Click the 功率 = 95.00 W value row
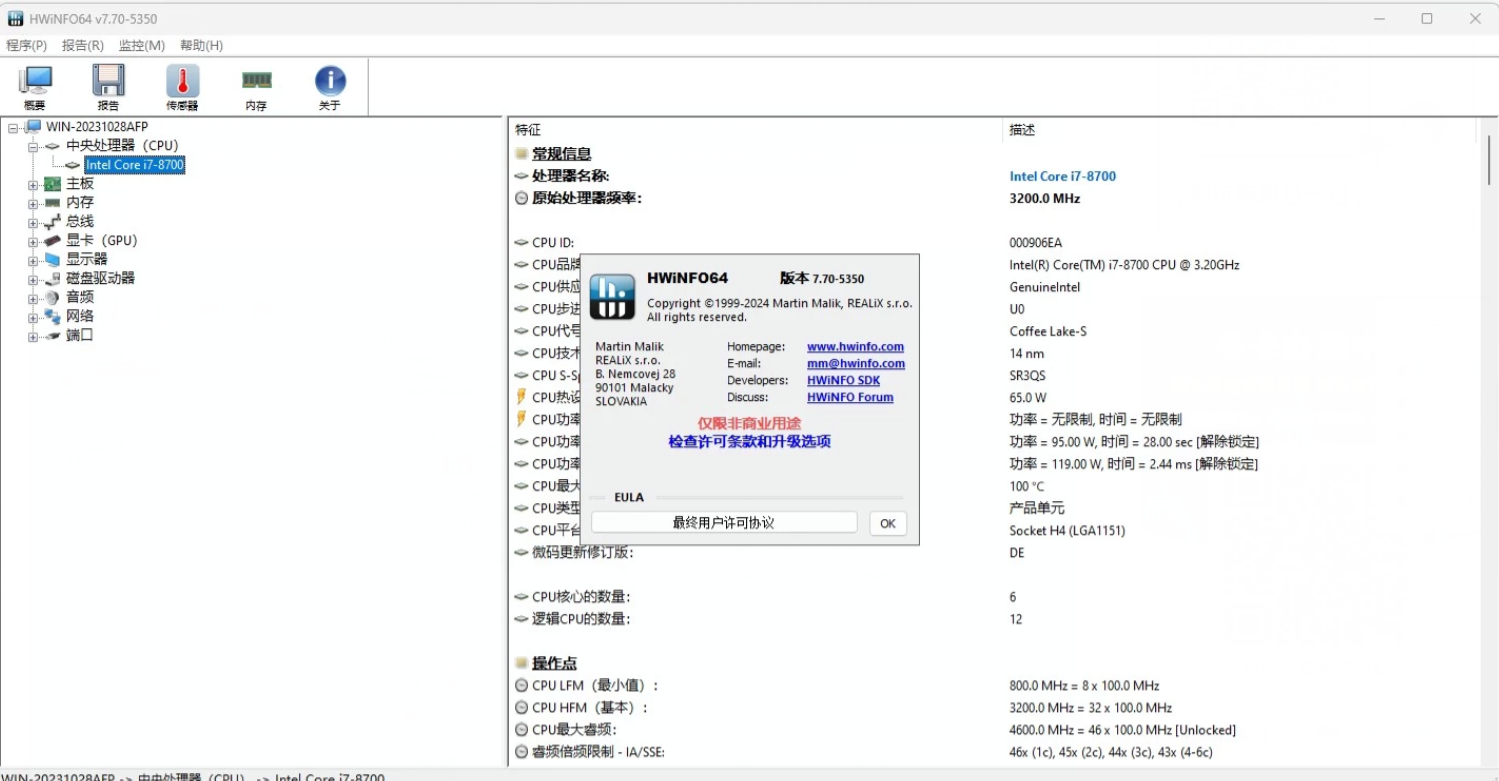1499x781 pixels. 1133,442
